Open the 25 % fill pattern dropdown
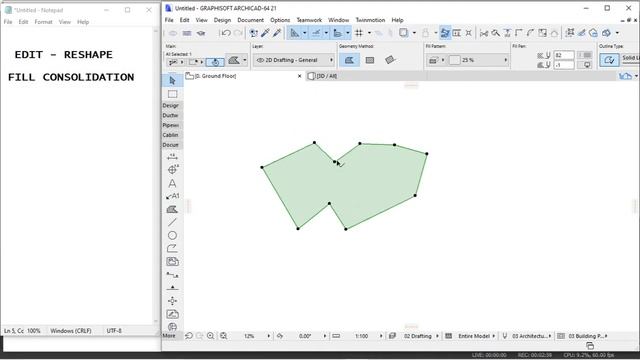Image resolution: width=640 pixels, height=360 pixels. (x=478, y=60)
